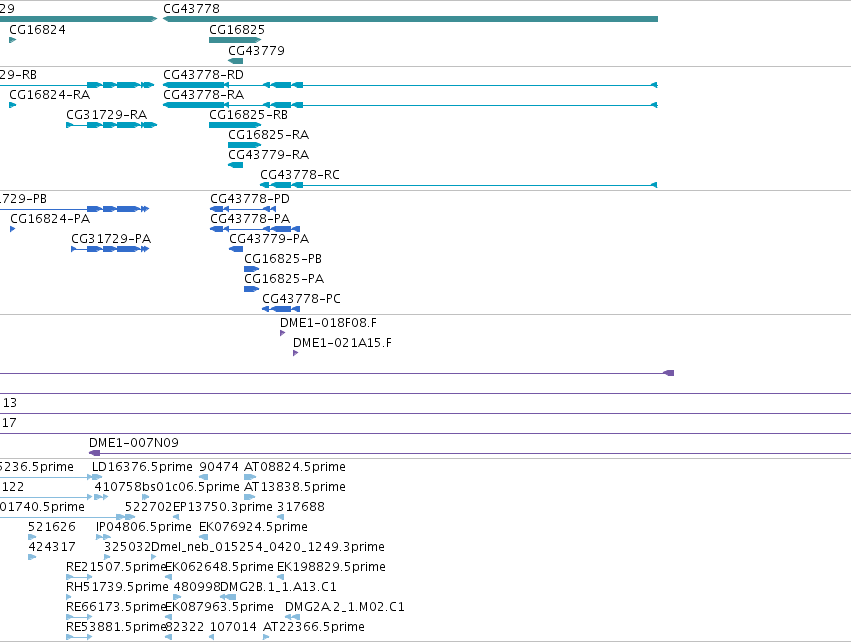851x642 pixels.
Task: Click the CG43779 gene label
Action: point(256,50)
